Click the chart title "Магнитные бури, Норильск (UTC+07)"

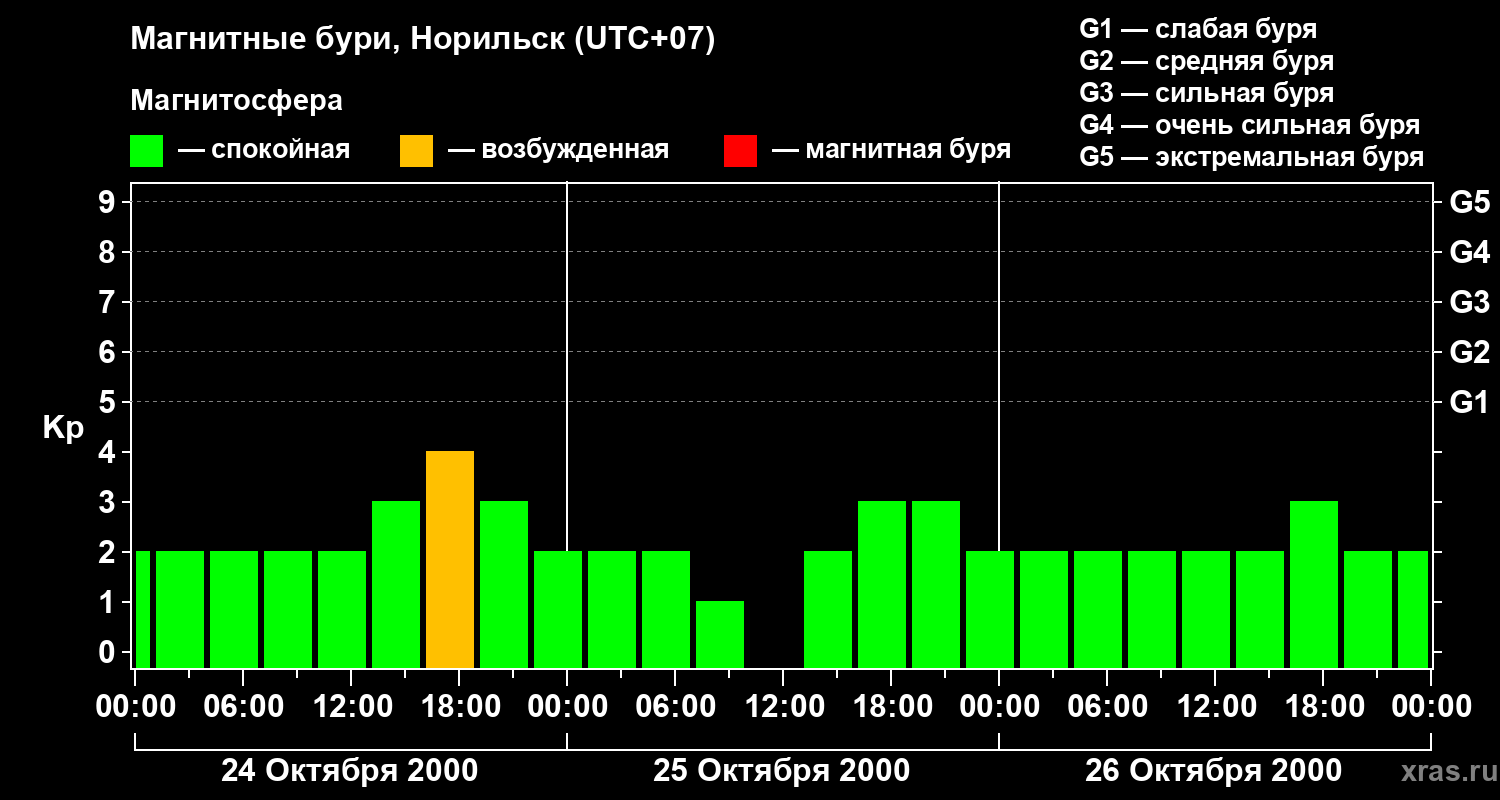(x=423, y=40)
